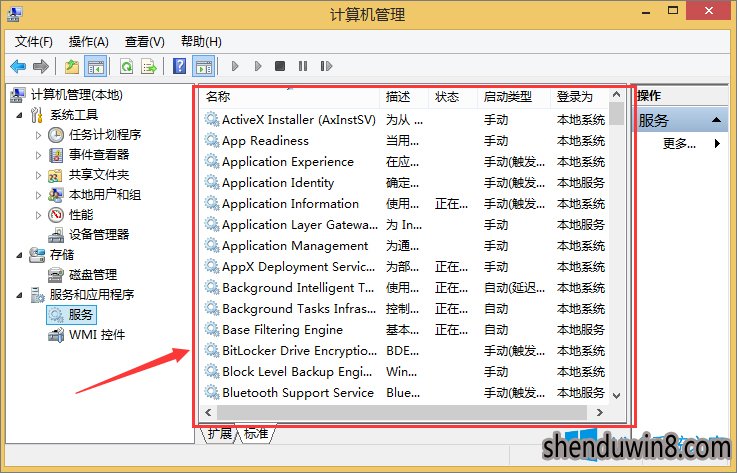
Task: Select Background Tasks Infrastructure service row
Action: [404, 308]
